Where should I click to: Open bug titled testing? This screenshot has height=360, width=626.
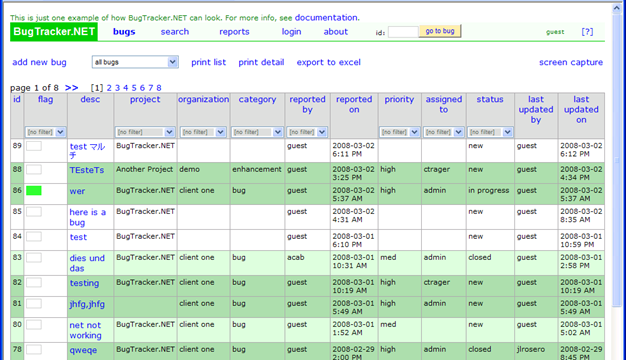point(84,283)
